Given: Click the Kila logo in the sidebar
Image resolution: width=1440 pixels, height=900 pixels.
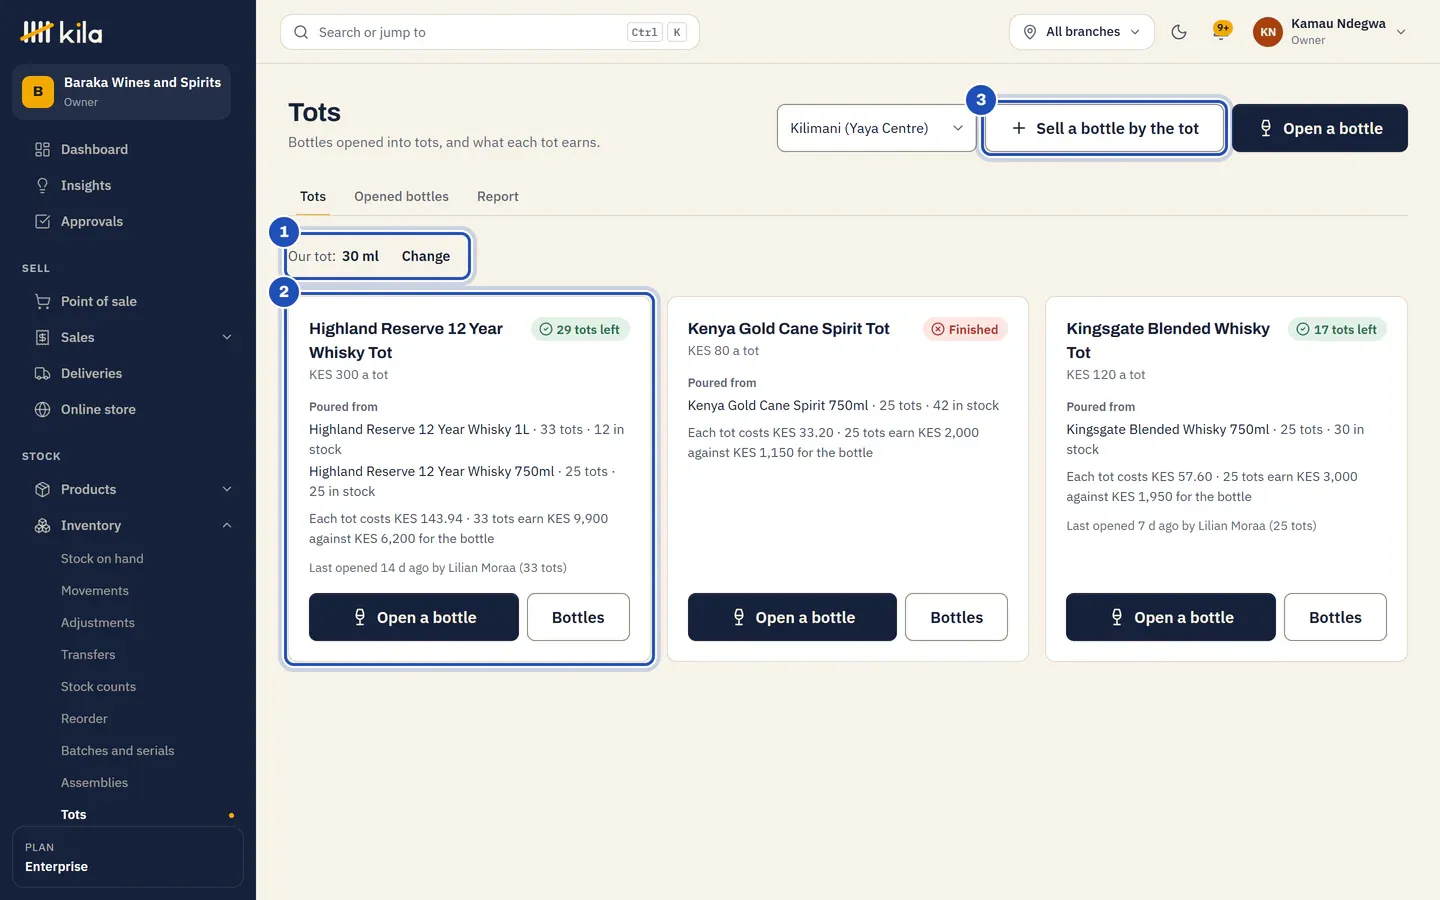Looking at the screenshot, I should pos(61,32).
